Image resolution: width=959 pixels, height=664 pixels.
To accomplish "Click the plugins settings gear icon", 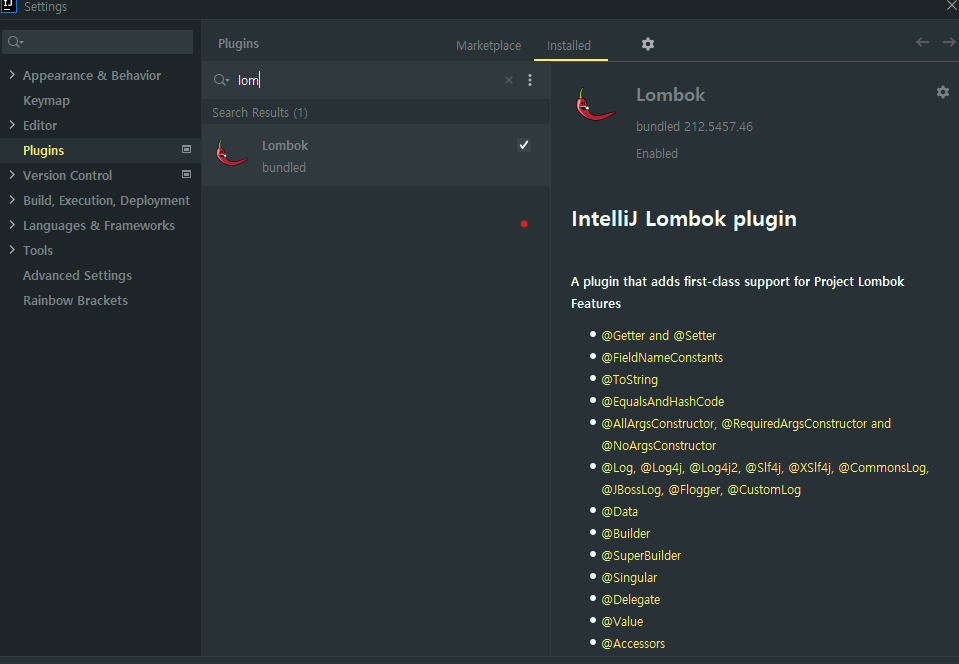I will pos(648,44).
